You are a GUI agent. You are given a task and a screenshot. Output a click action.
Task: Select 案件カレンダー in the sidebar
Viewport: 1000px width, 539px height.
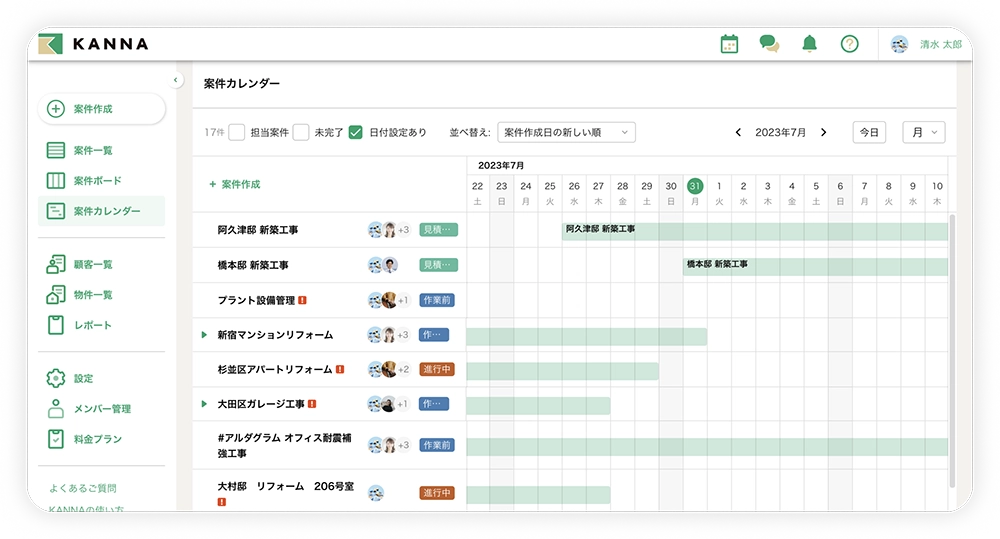(101, 211)
